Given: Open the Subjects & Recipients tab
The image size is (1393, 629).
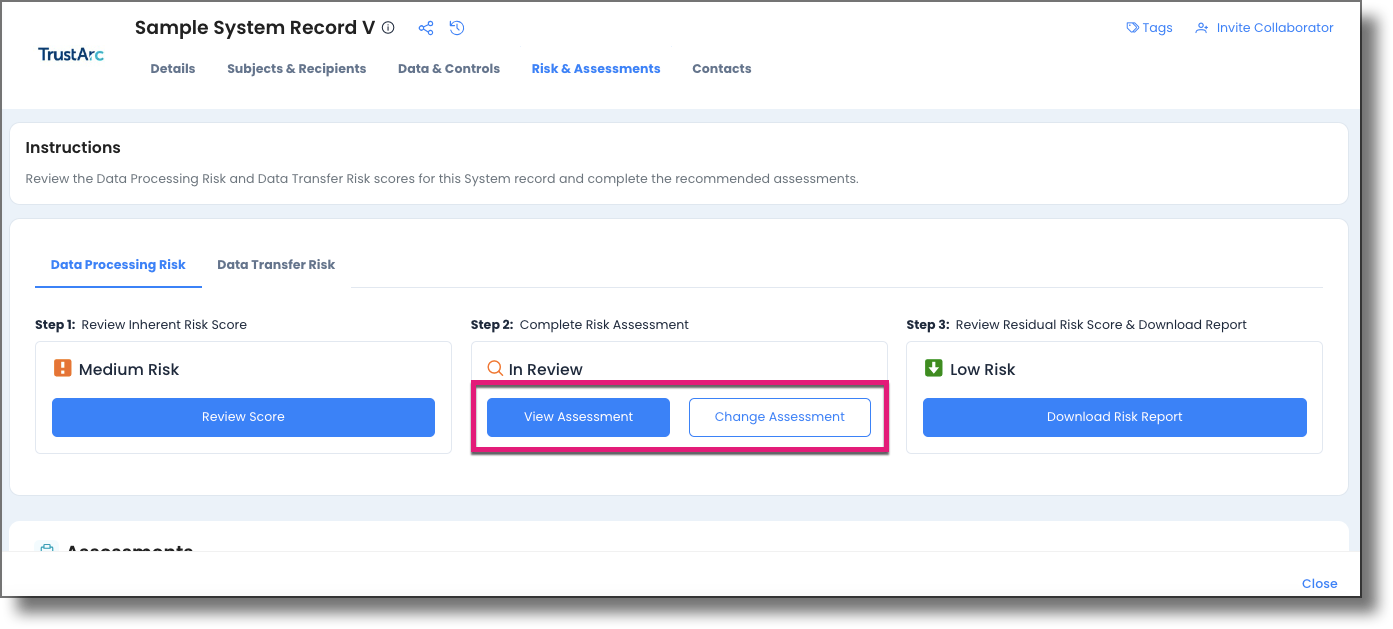Looking at the screenshot, I should coord(296,68).
